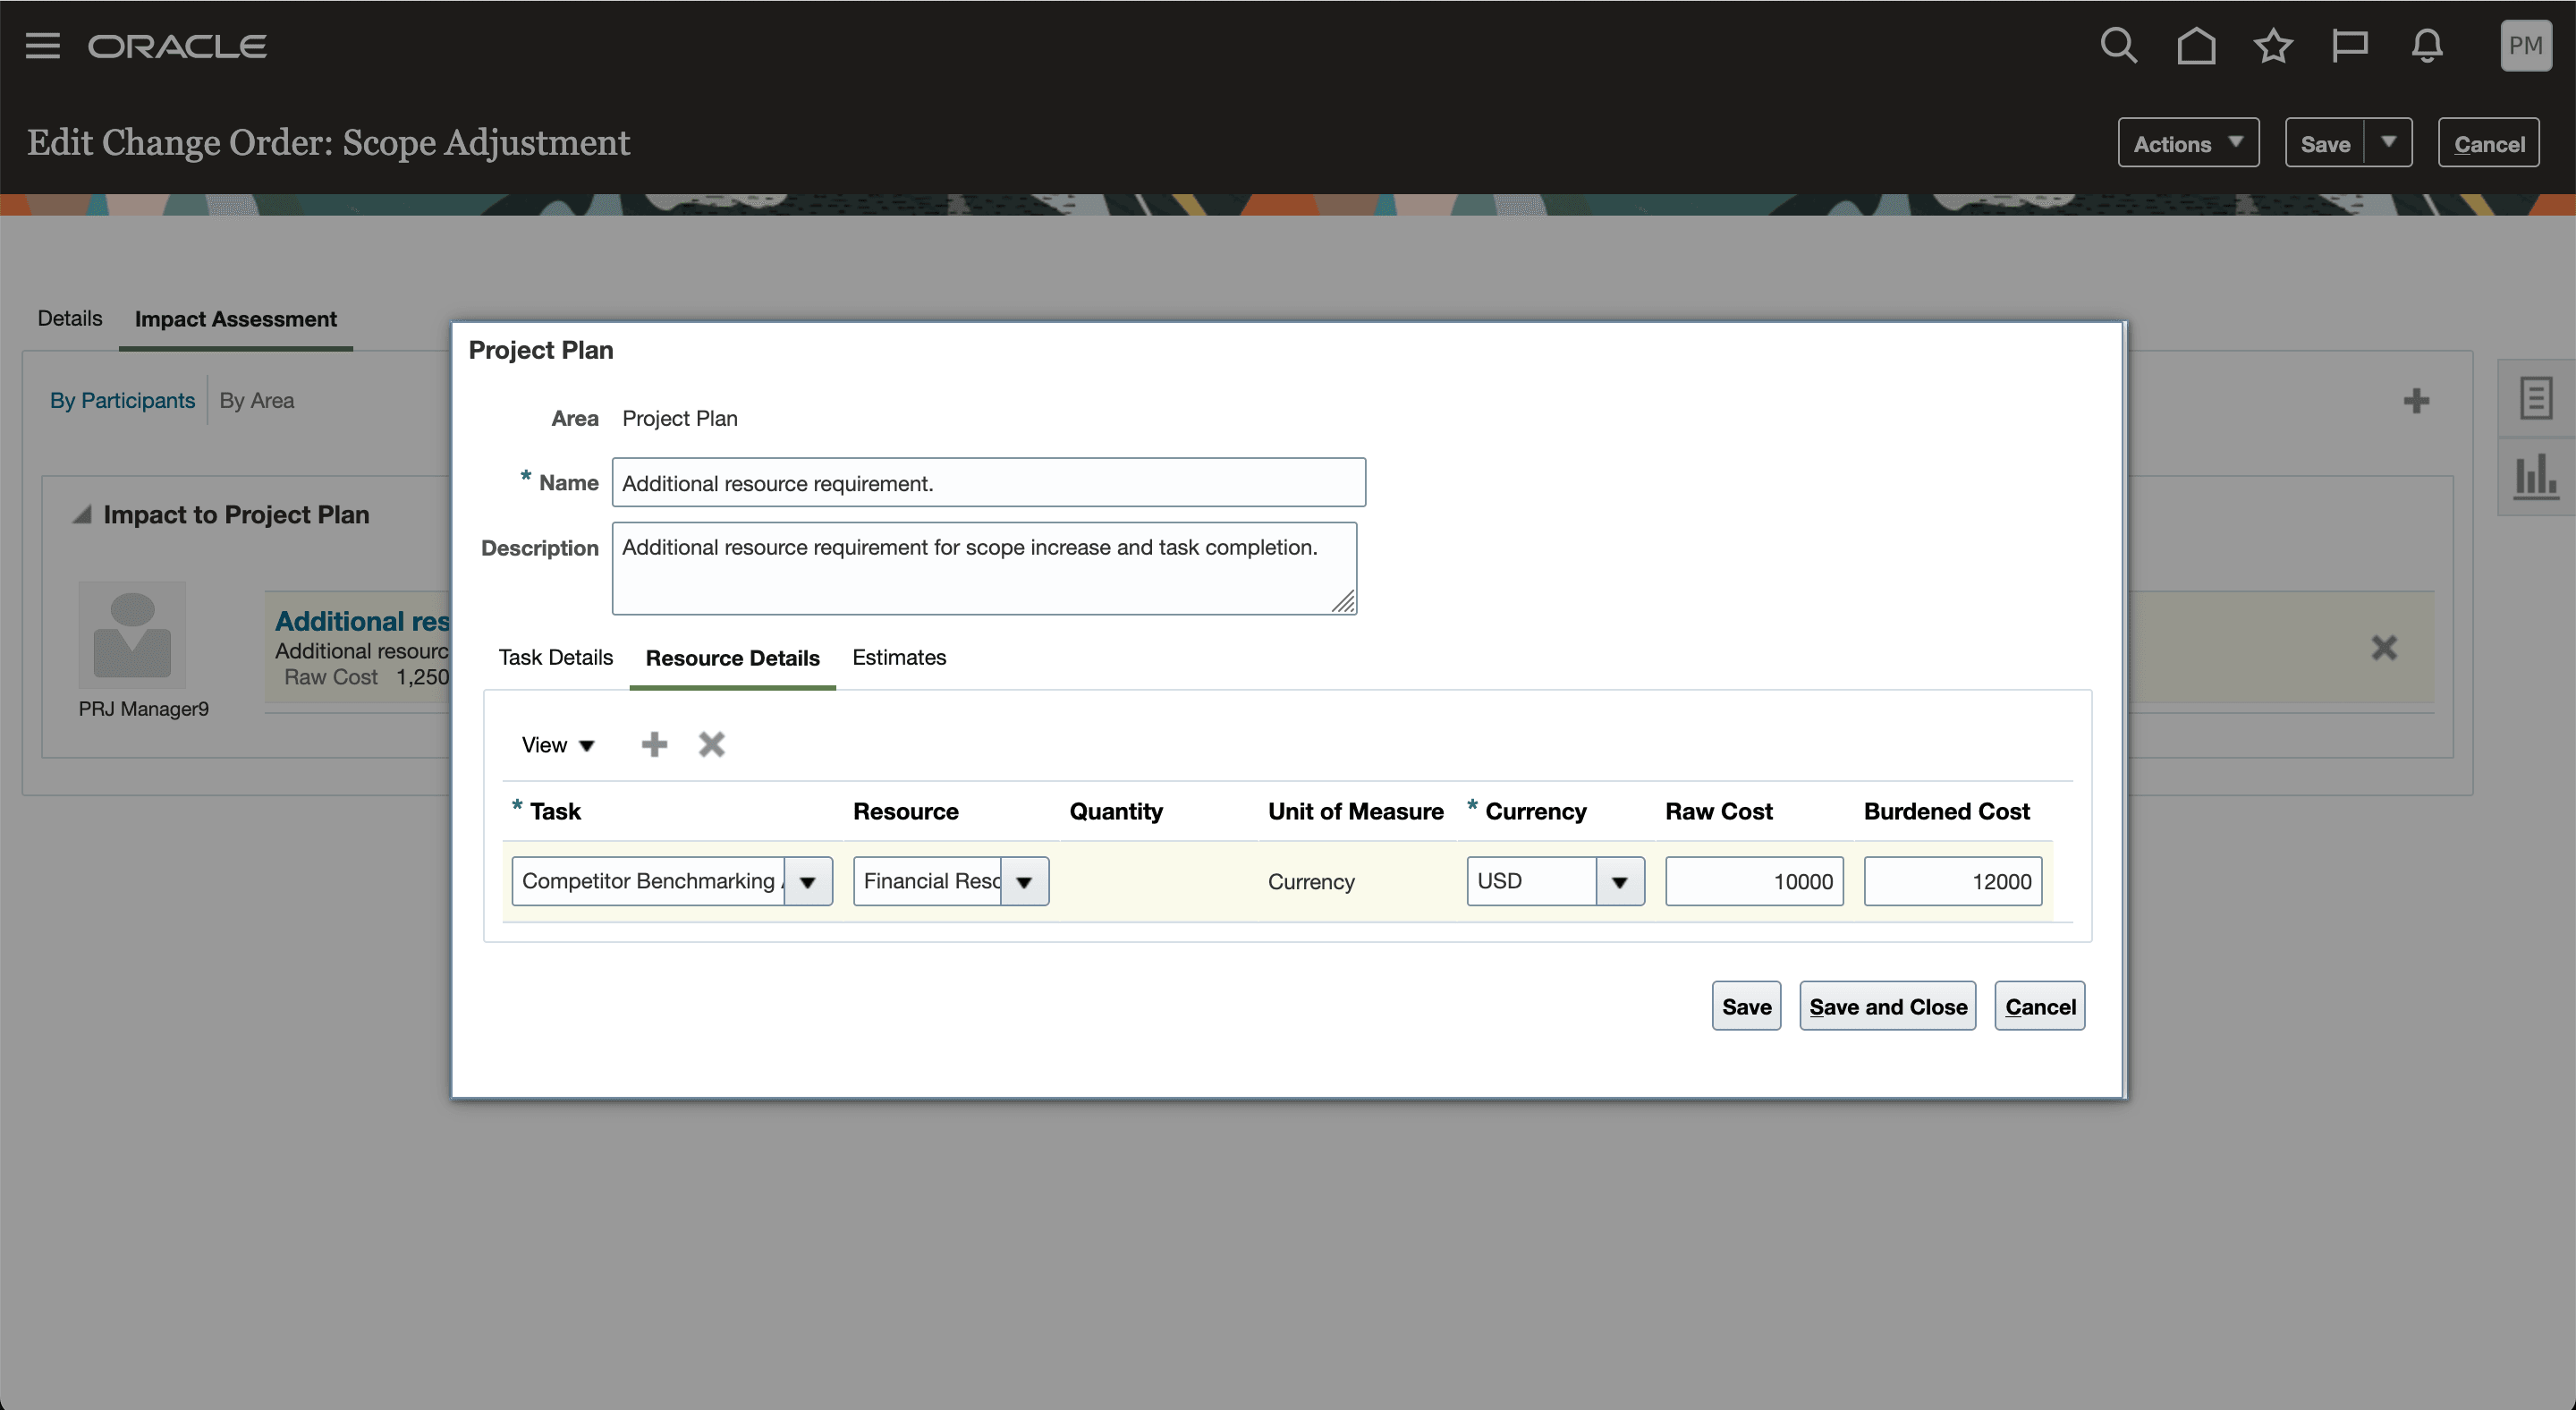Click the Raw Cost input field
This screenshot has height=1410, width=2576.
pos(1753,882)
